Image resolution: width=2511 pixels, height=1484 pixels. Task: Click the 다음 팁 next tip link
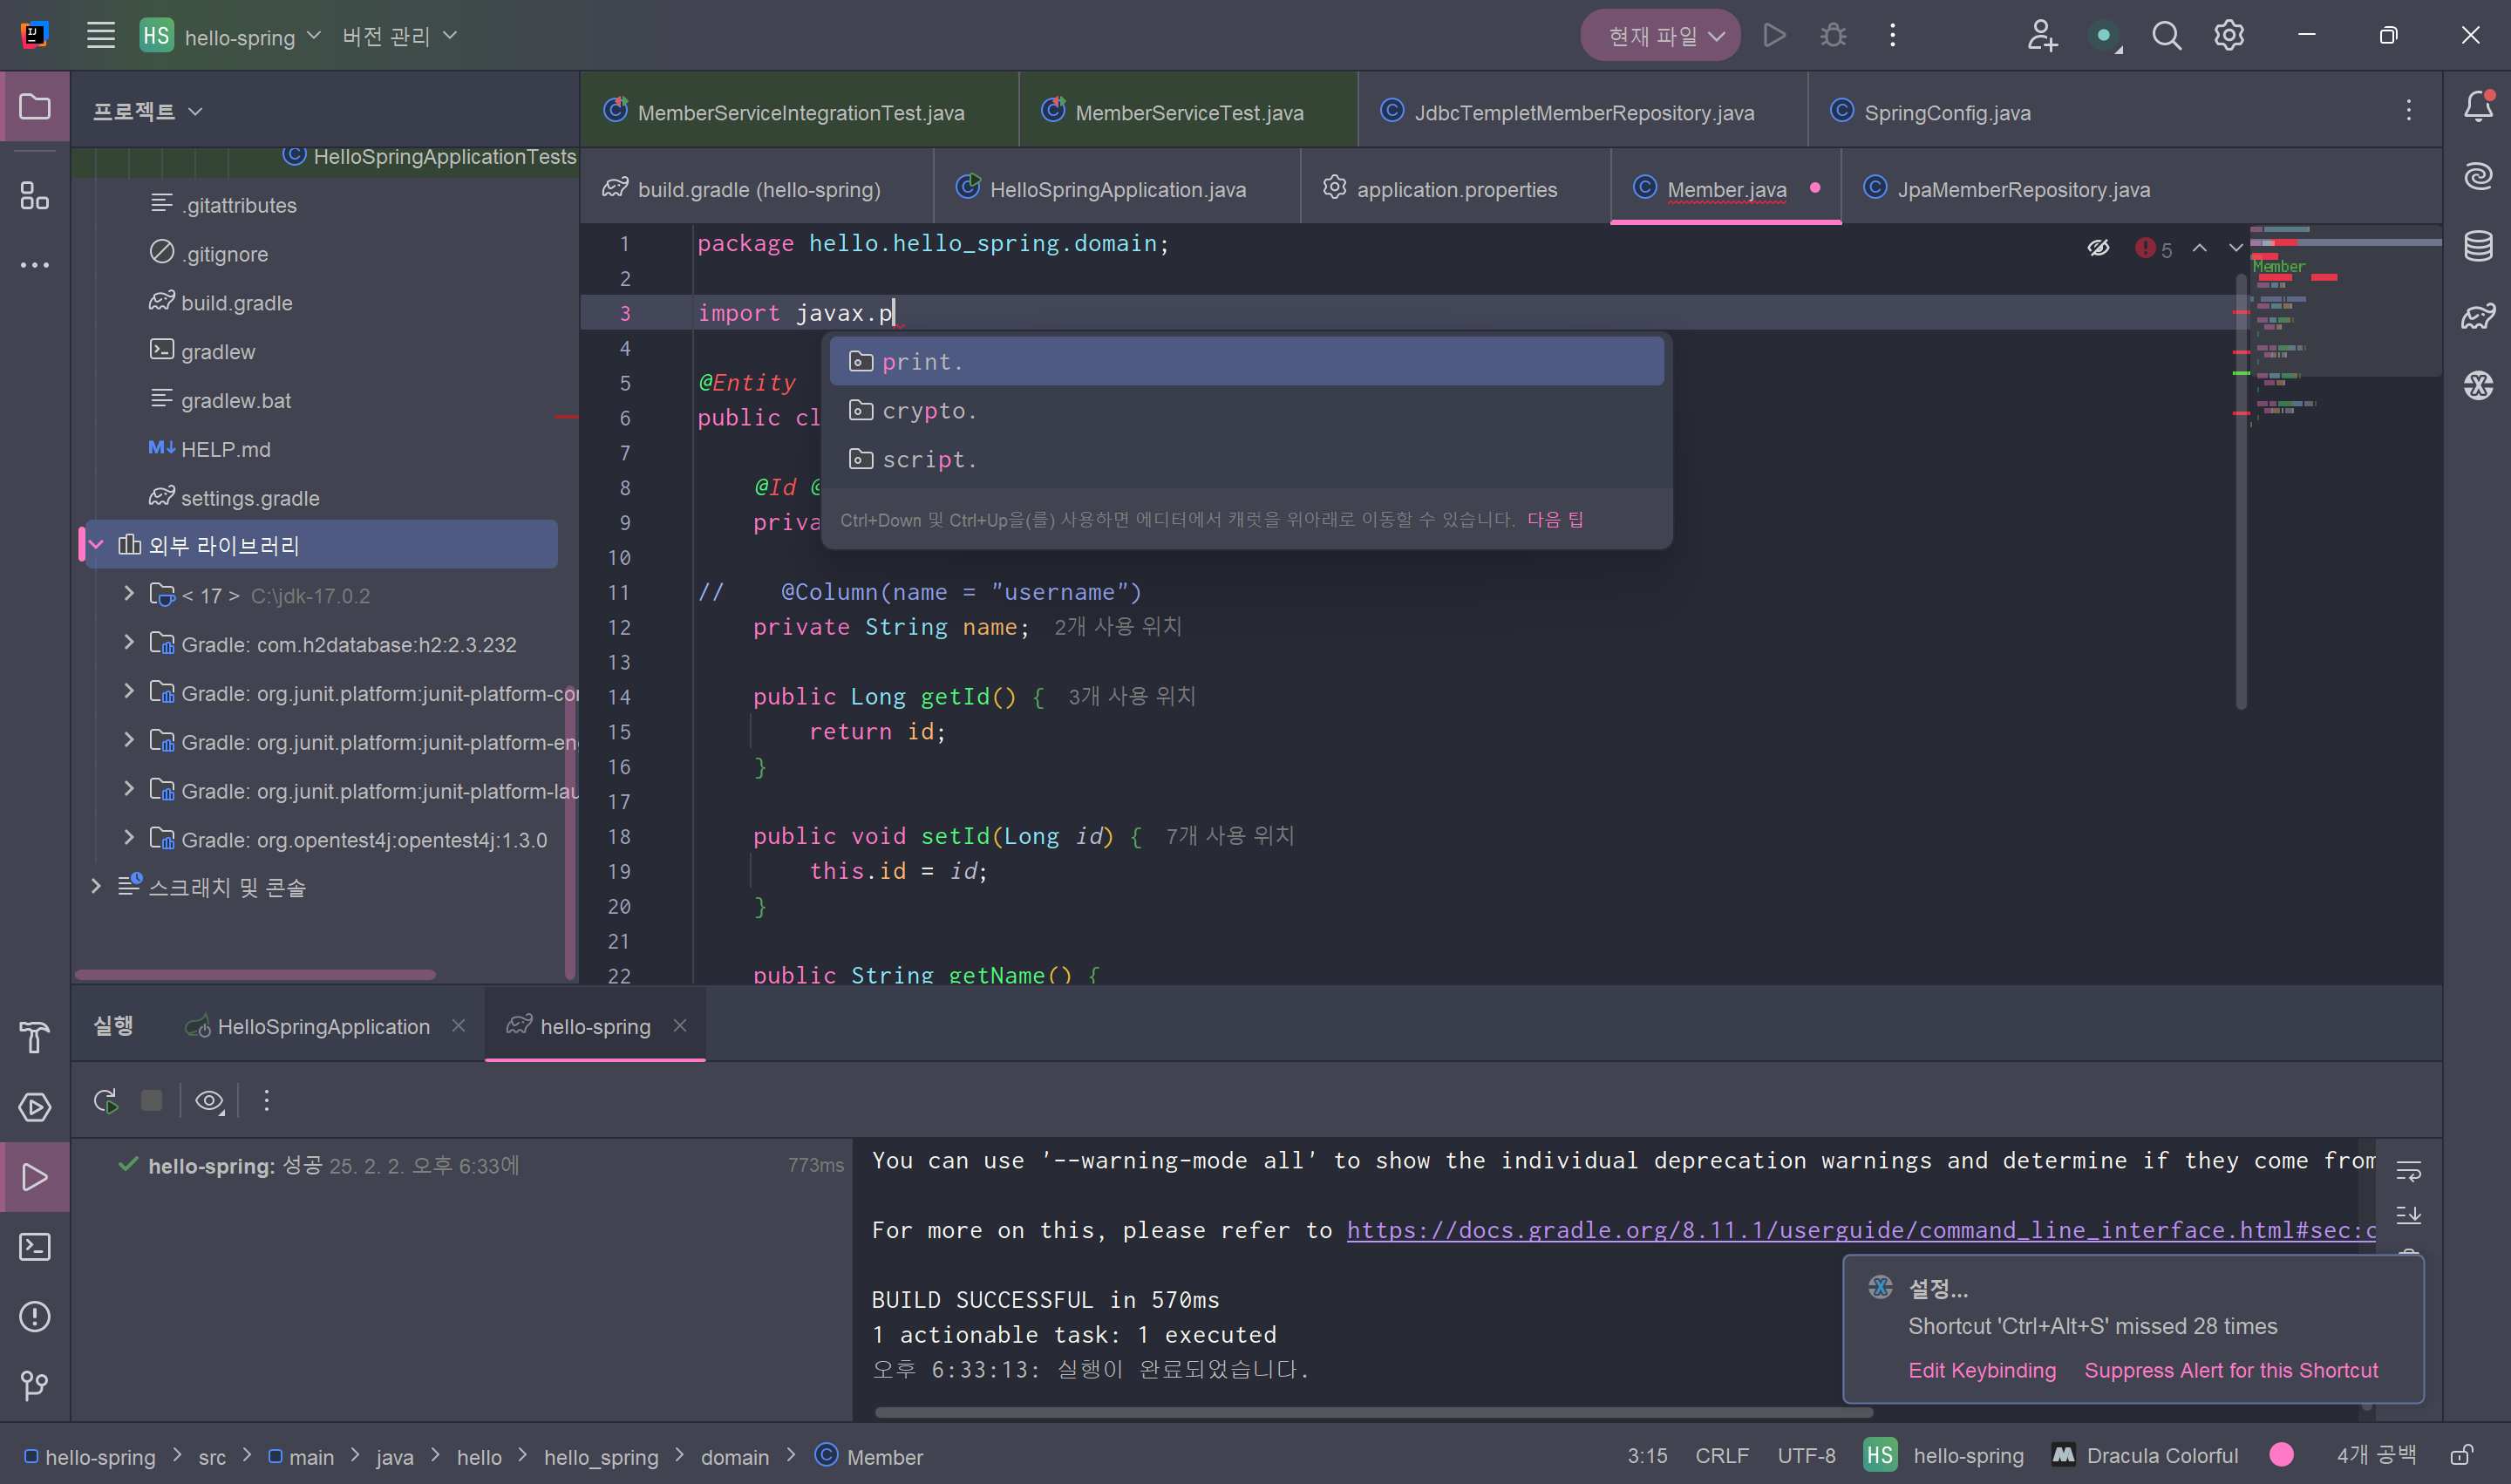1555,519
